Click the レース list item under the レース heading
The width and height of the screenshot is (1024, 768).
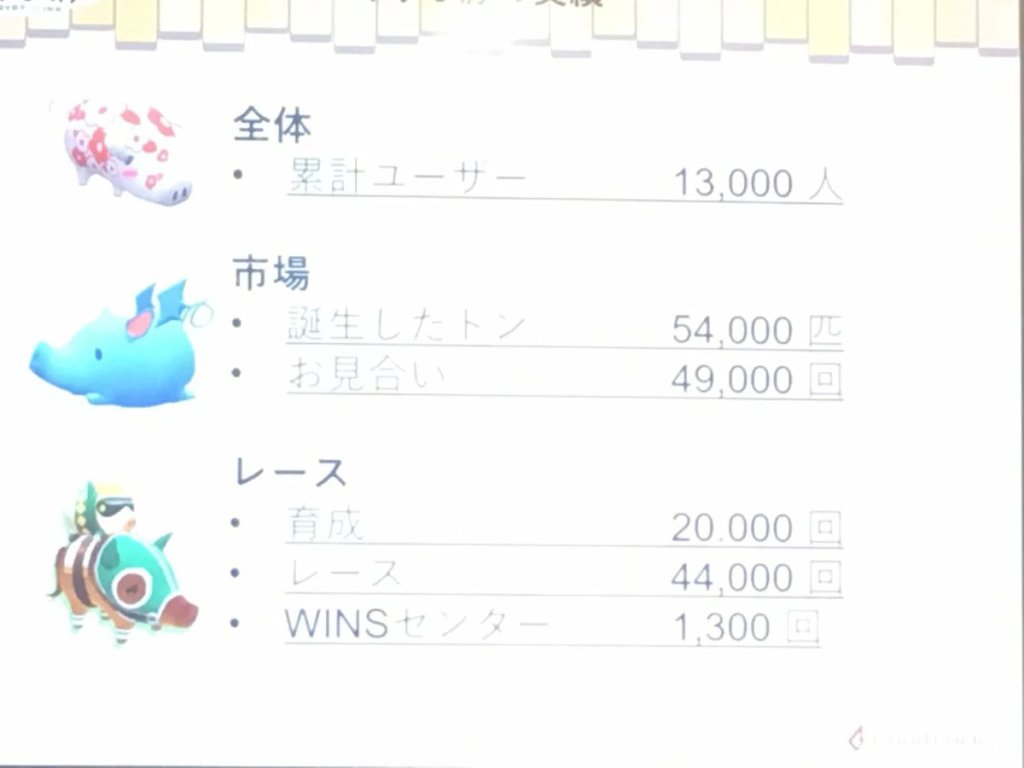click(344, 574)
